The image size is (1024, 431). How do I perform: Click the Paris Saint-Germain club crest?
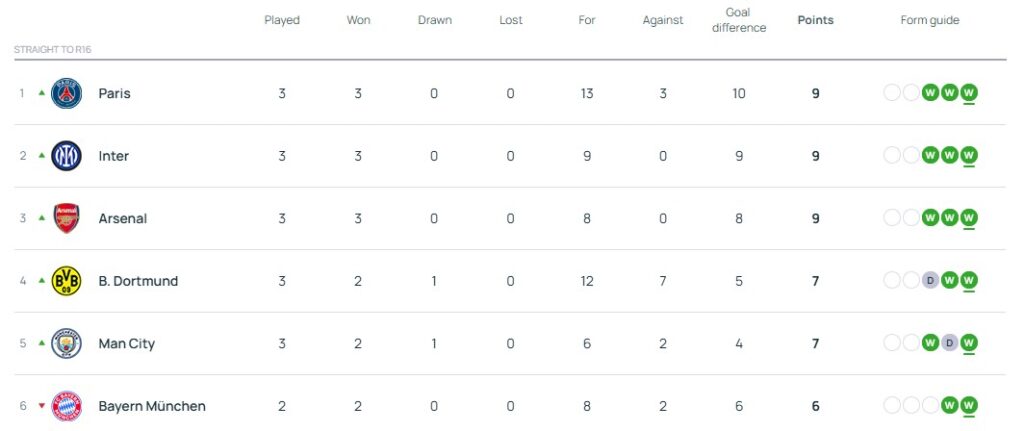(x=66, y=94)
